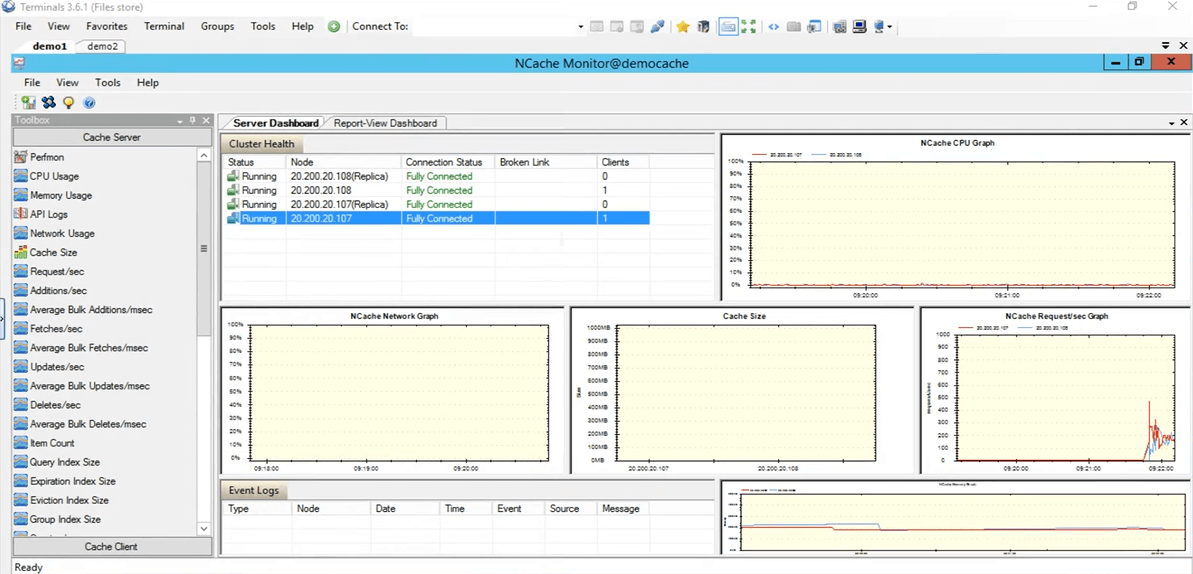This screenshot has height=574, width=1193.
Task: Click Average Bulk Fetches/msec in Toolbox
Action: (x=89, y=347)
